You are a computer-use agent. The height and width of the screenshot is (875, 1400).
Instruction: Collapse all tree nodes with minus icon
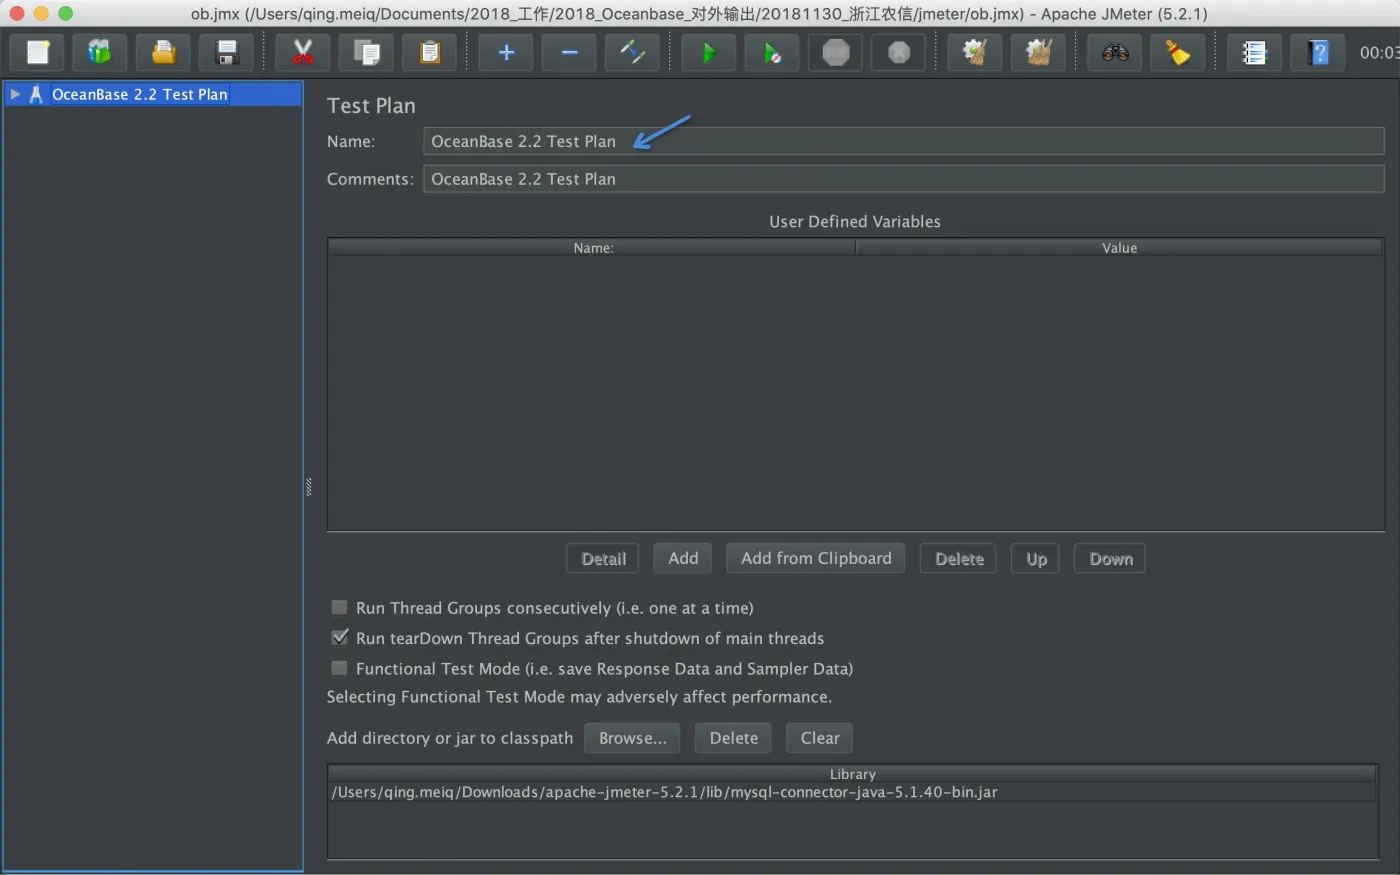tap(569, 52)
